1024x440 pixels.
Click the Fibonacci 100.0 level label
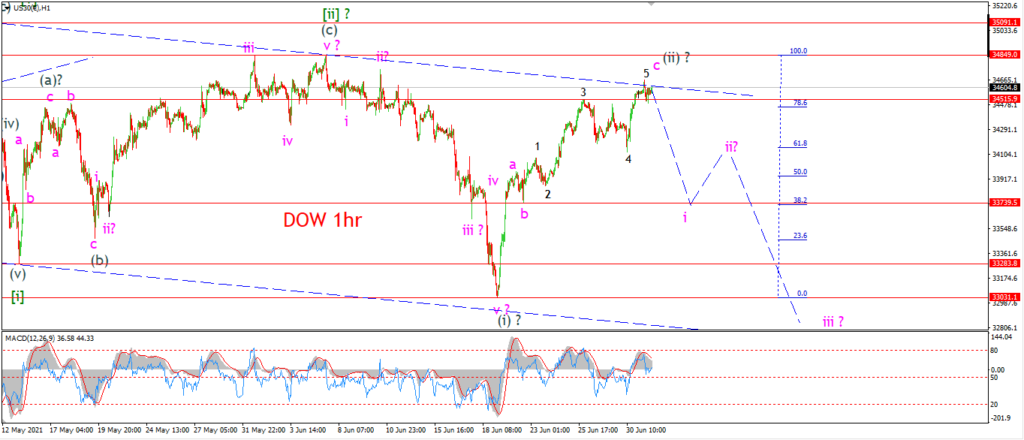(x=799, y=51)
